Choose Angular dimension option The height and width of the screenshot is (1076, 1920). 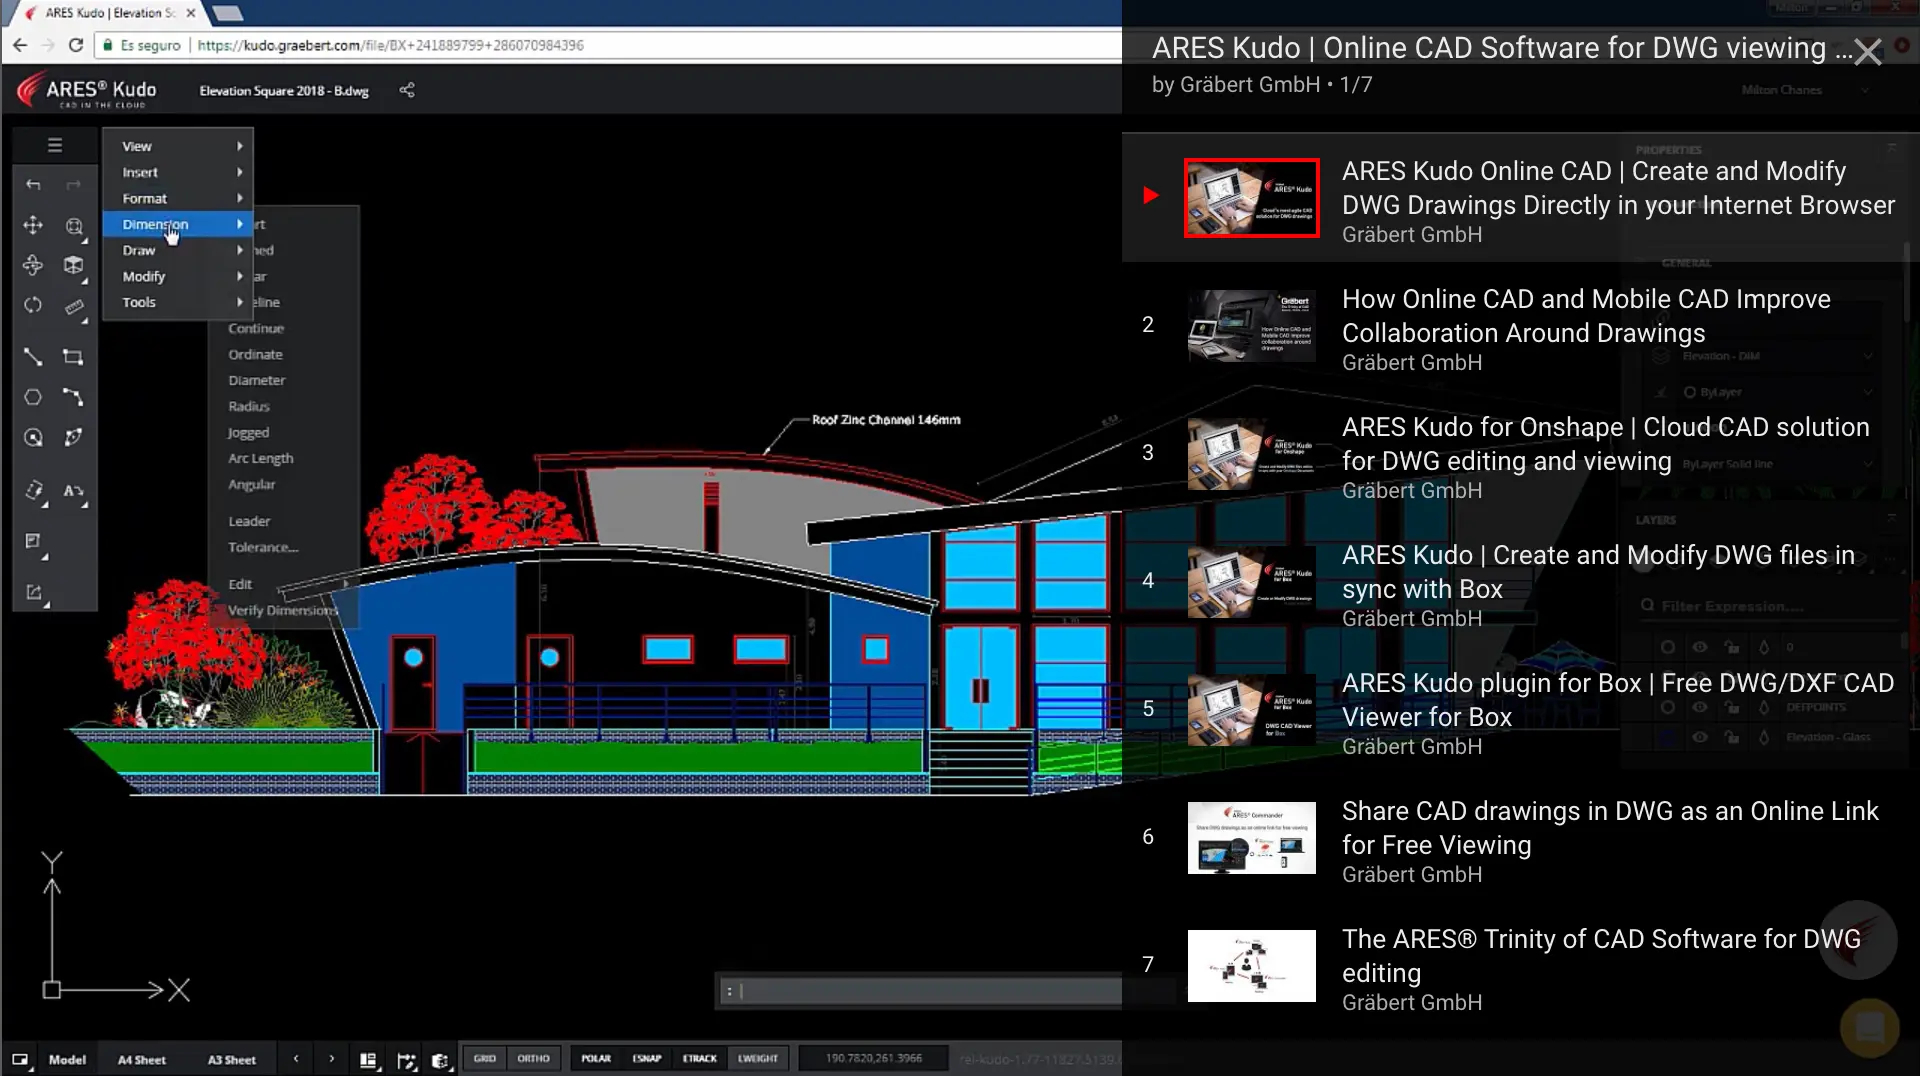[251, 484]
